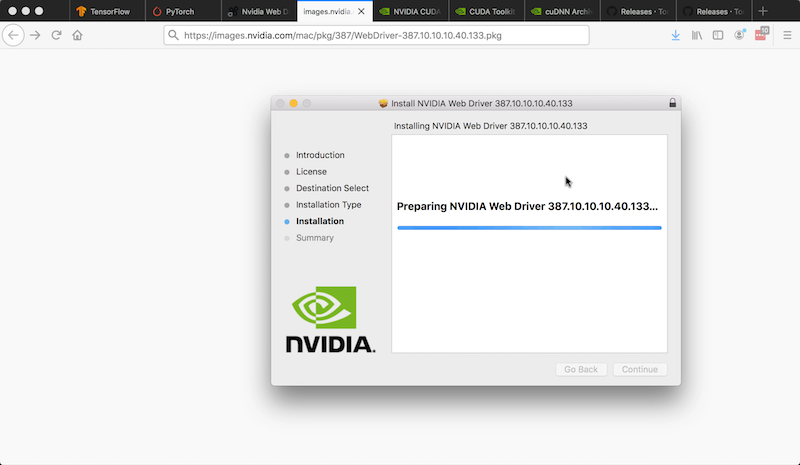
Task: Switch to the NVIDIA CUDA tab
Action: point(411,11)
